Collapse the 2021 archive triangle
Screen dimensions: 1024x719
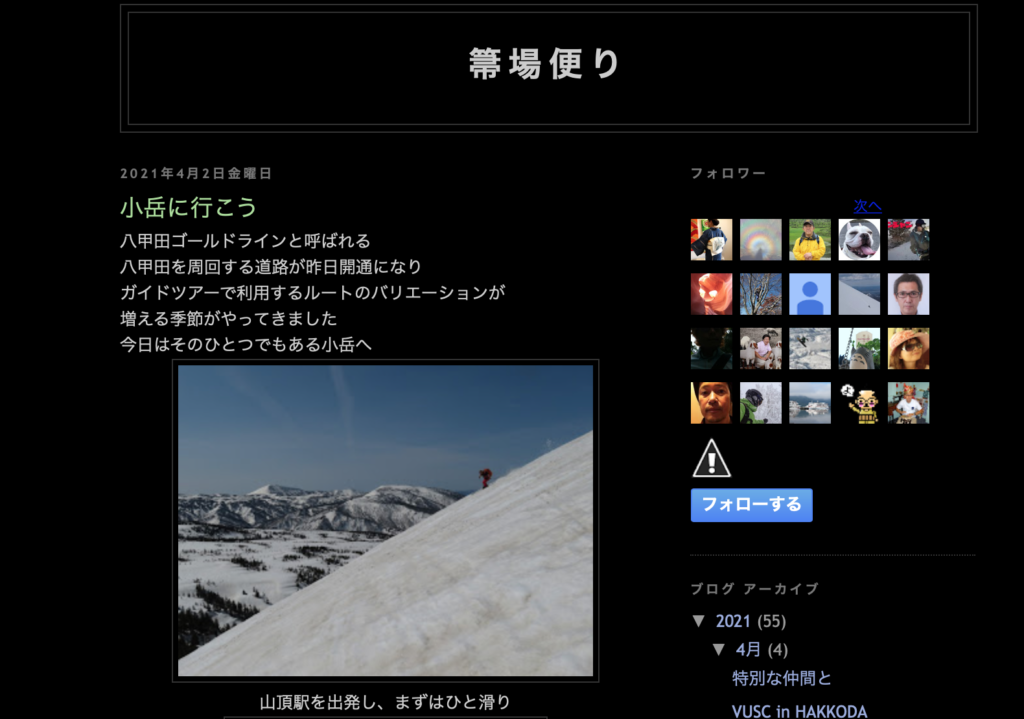coord(699,620)
